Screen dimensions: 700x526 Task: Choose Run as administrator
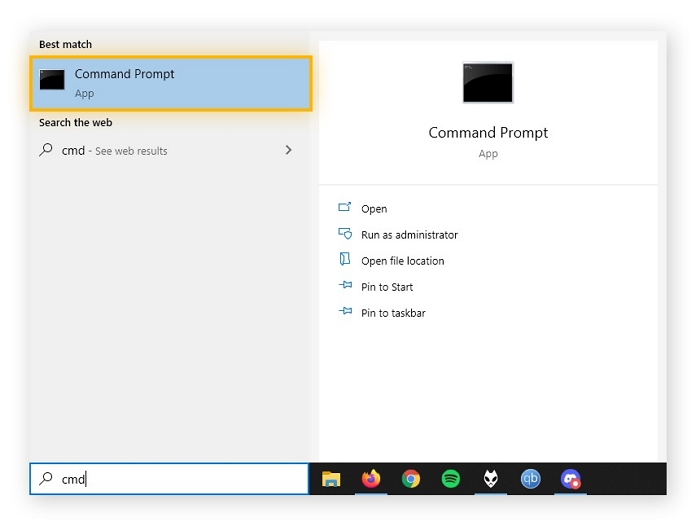click(409, 235)
